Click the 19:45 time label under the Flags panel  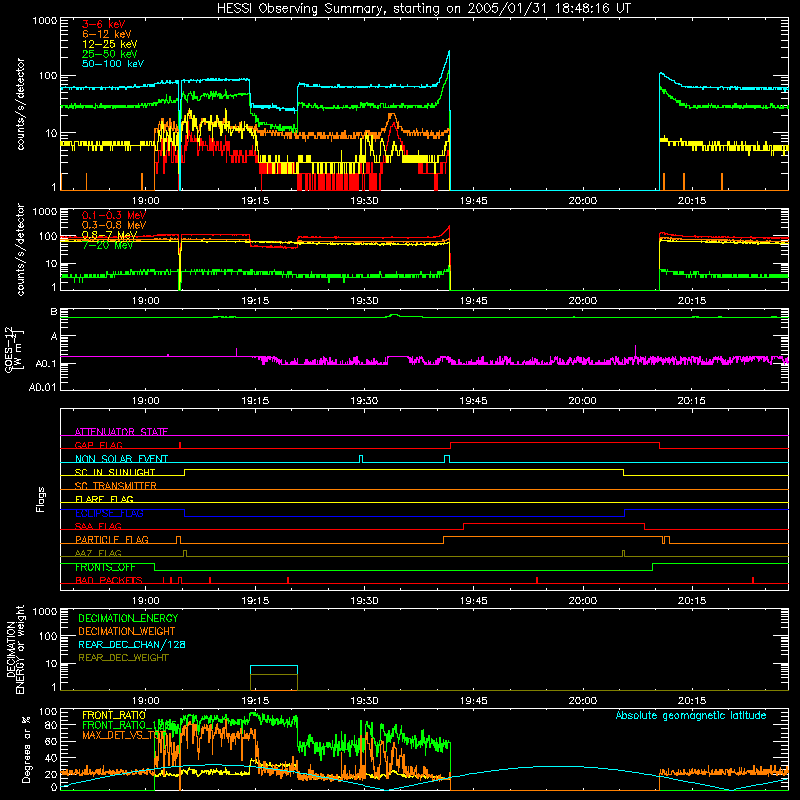pyautogui.click(x=473, y=601)
